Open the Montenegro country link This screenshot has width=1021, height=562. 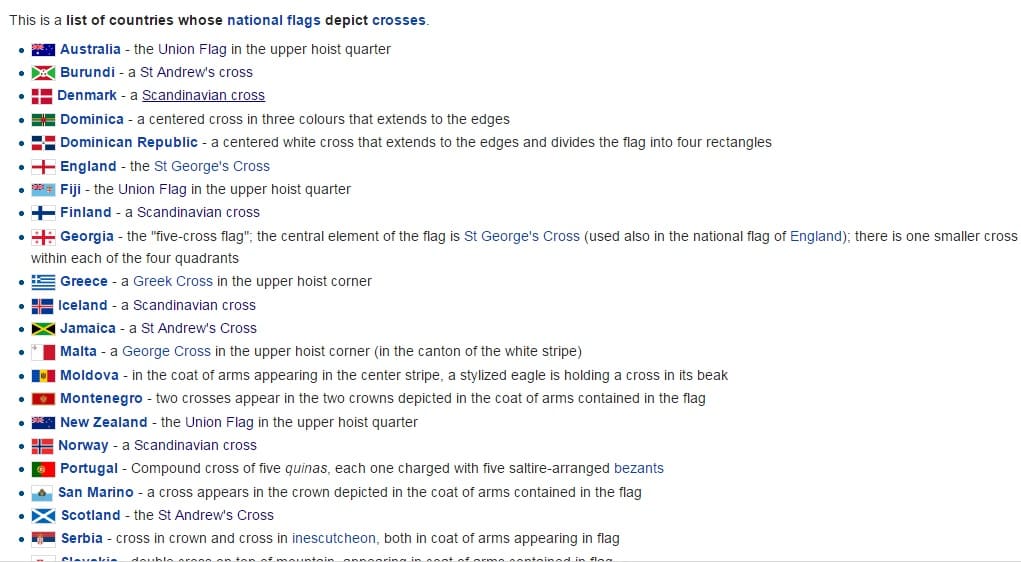pos(101,399)
